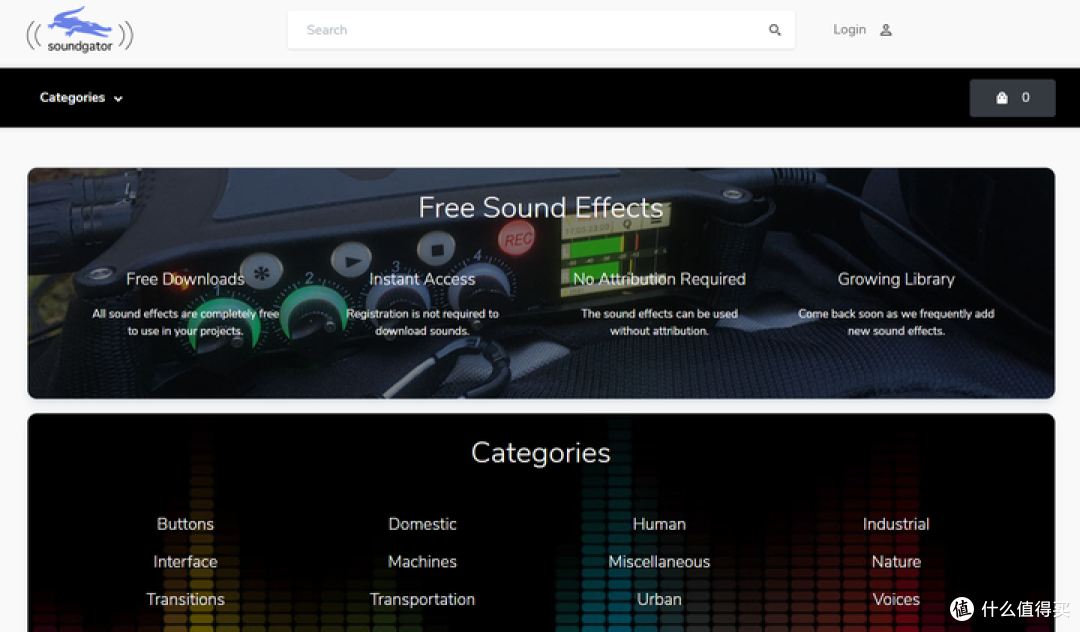Viewport: 1080px width, 632px height.
Task: Open the Machines category
Action: (422, 562)
